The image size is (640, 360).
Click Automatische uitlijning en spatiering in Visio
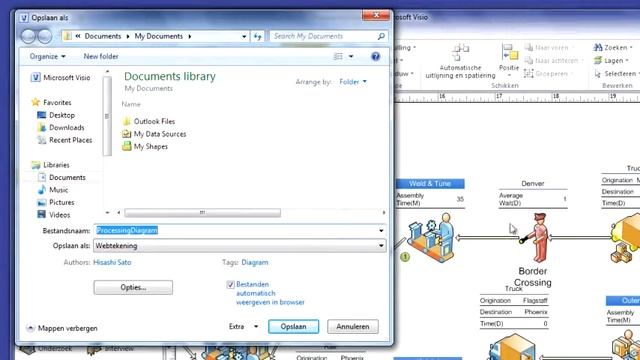(x=460, y=61)
